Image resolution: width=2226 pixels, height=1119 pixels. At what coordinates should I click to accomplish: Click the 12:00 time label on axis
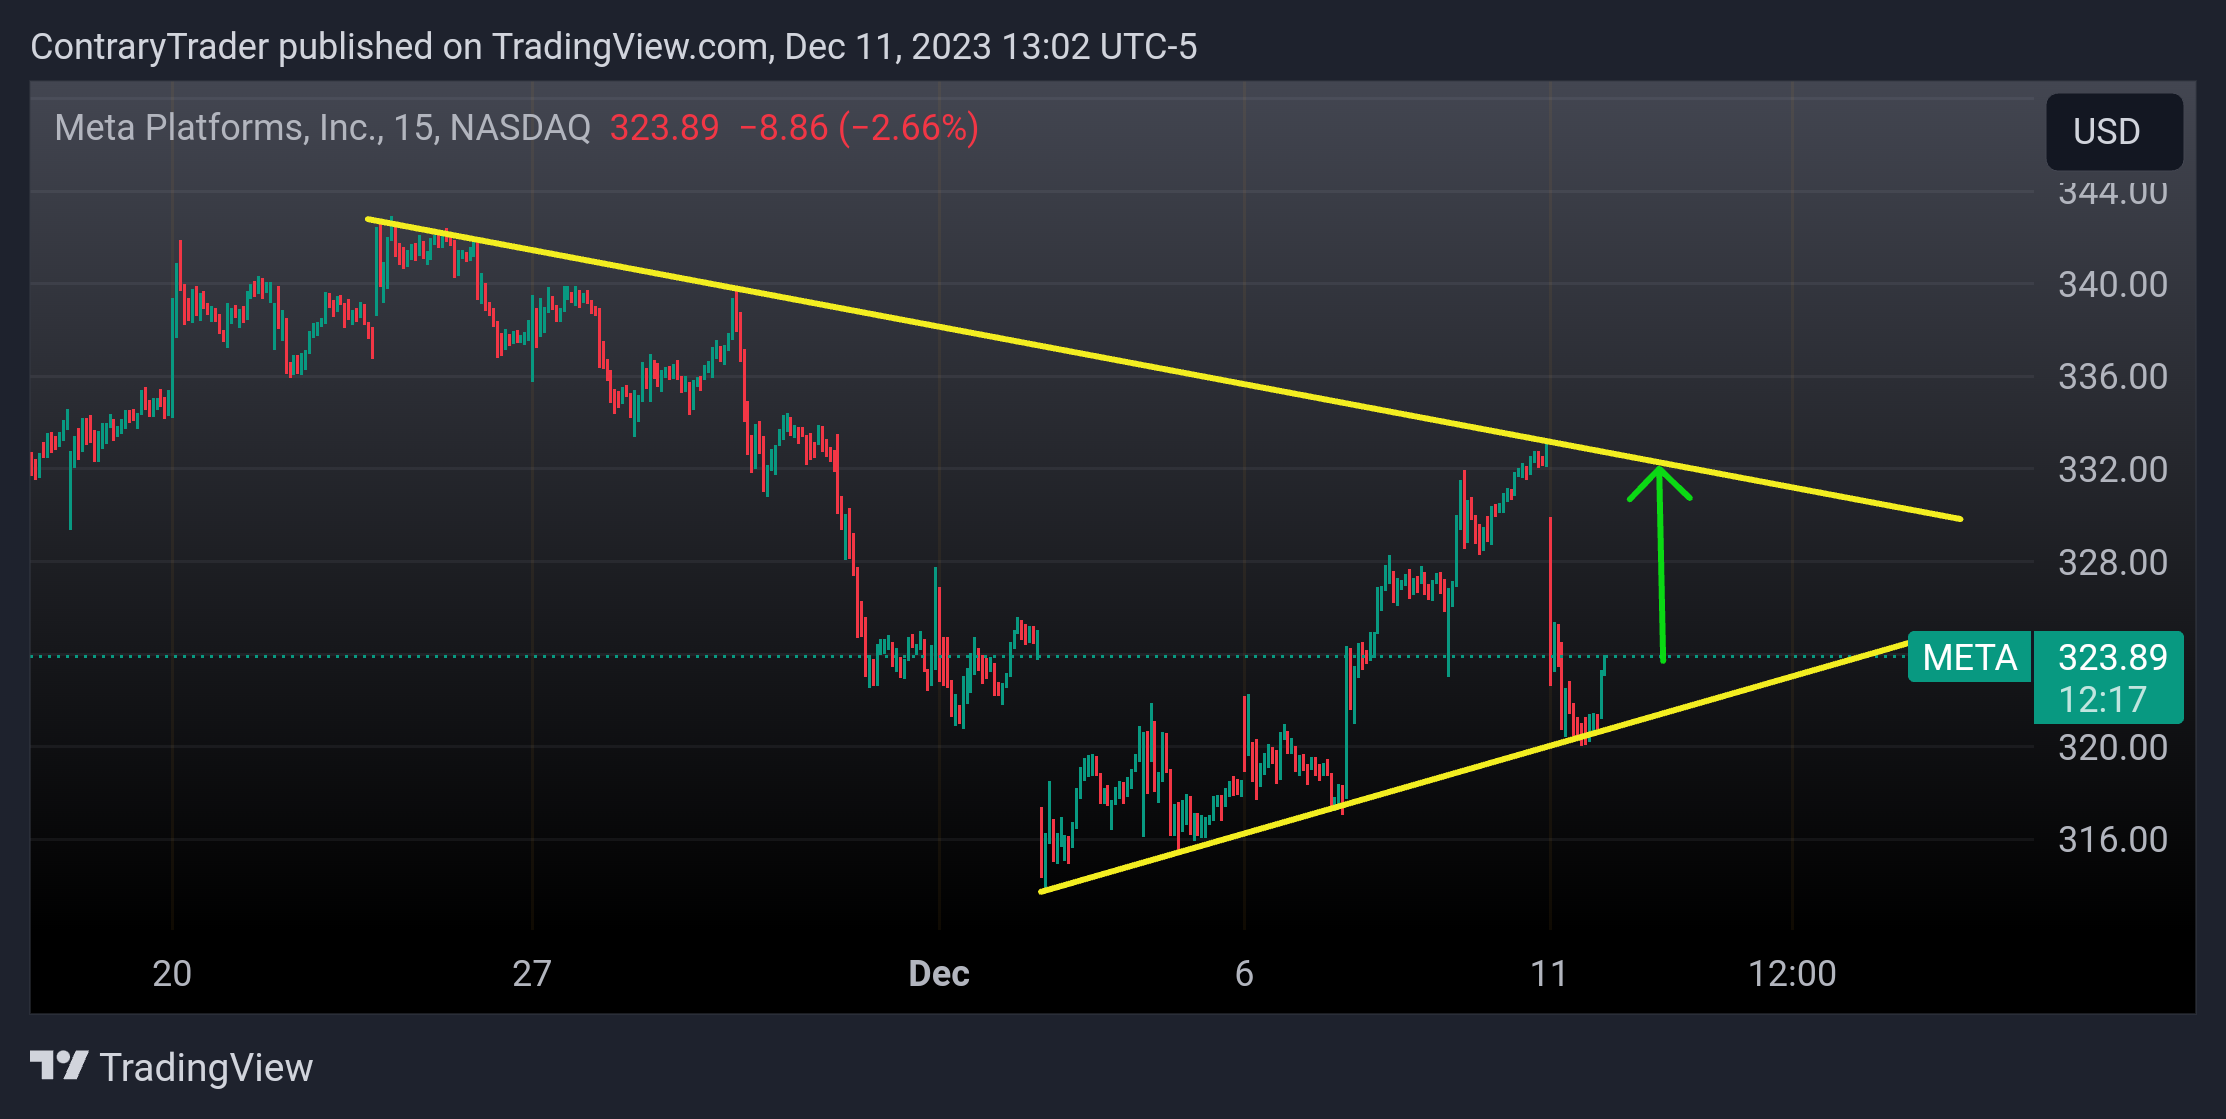tap(1792, 973)
